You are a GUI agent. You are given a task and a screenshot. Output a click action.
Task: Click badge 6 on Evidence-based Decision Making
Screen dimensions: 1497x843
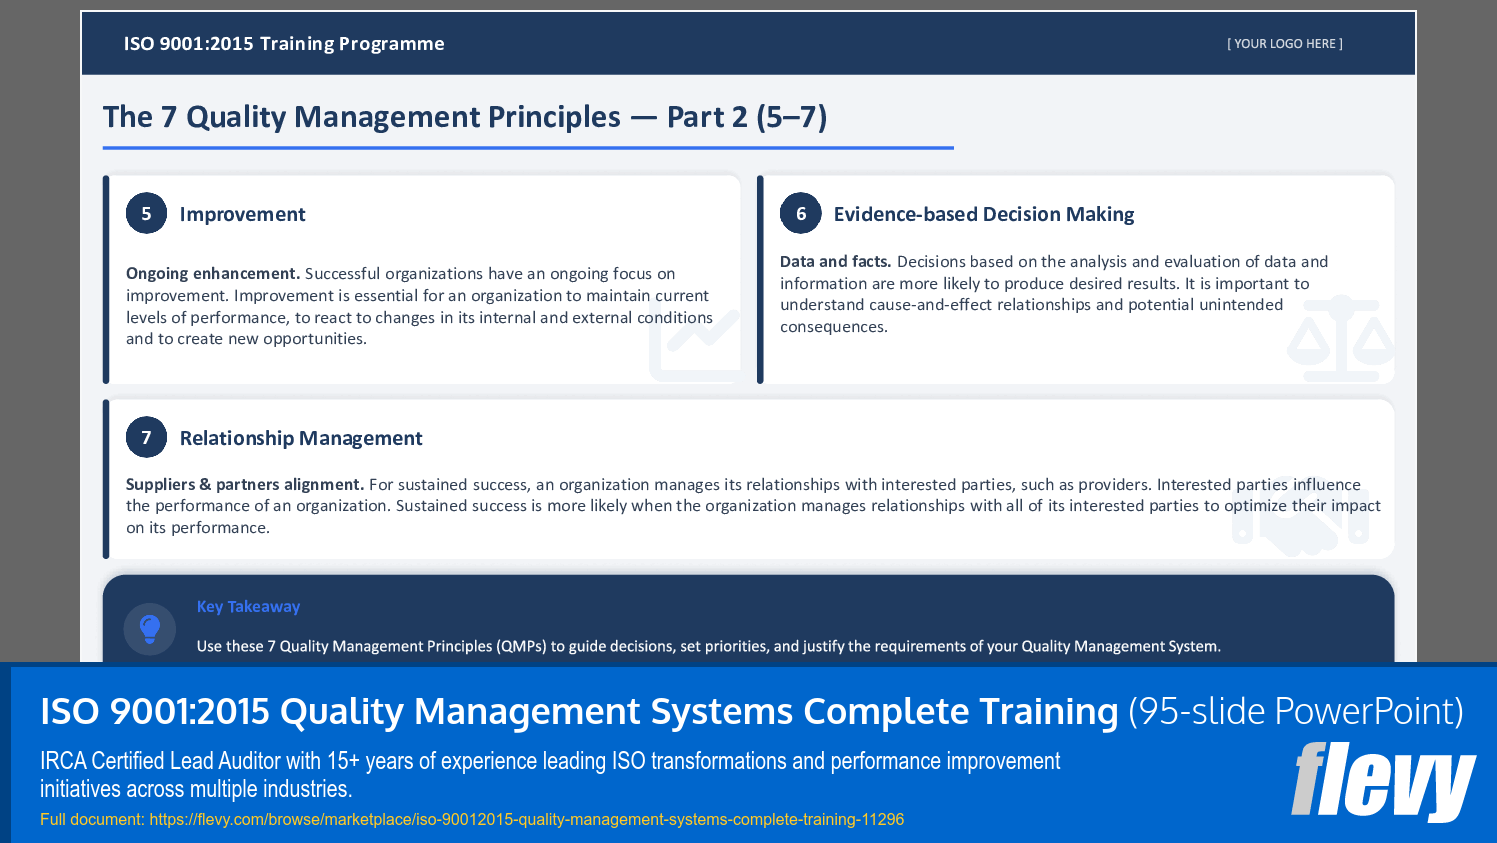tap(800, 213)
